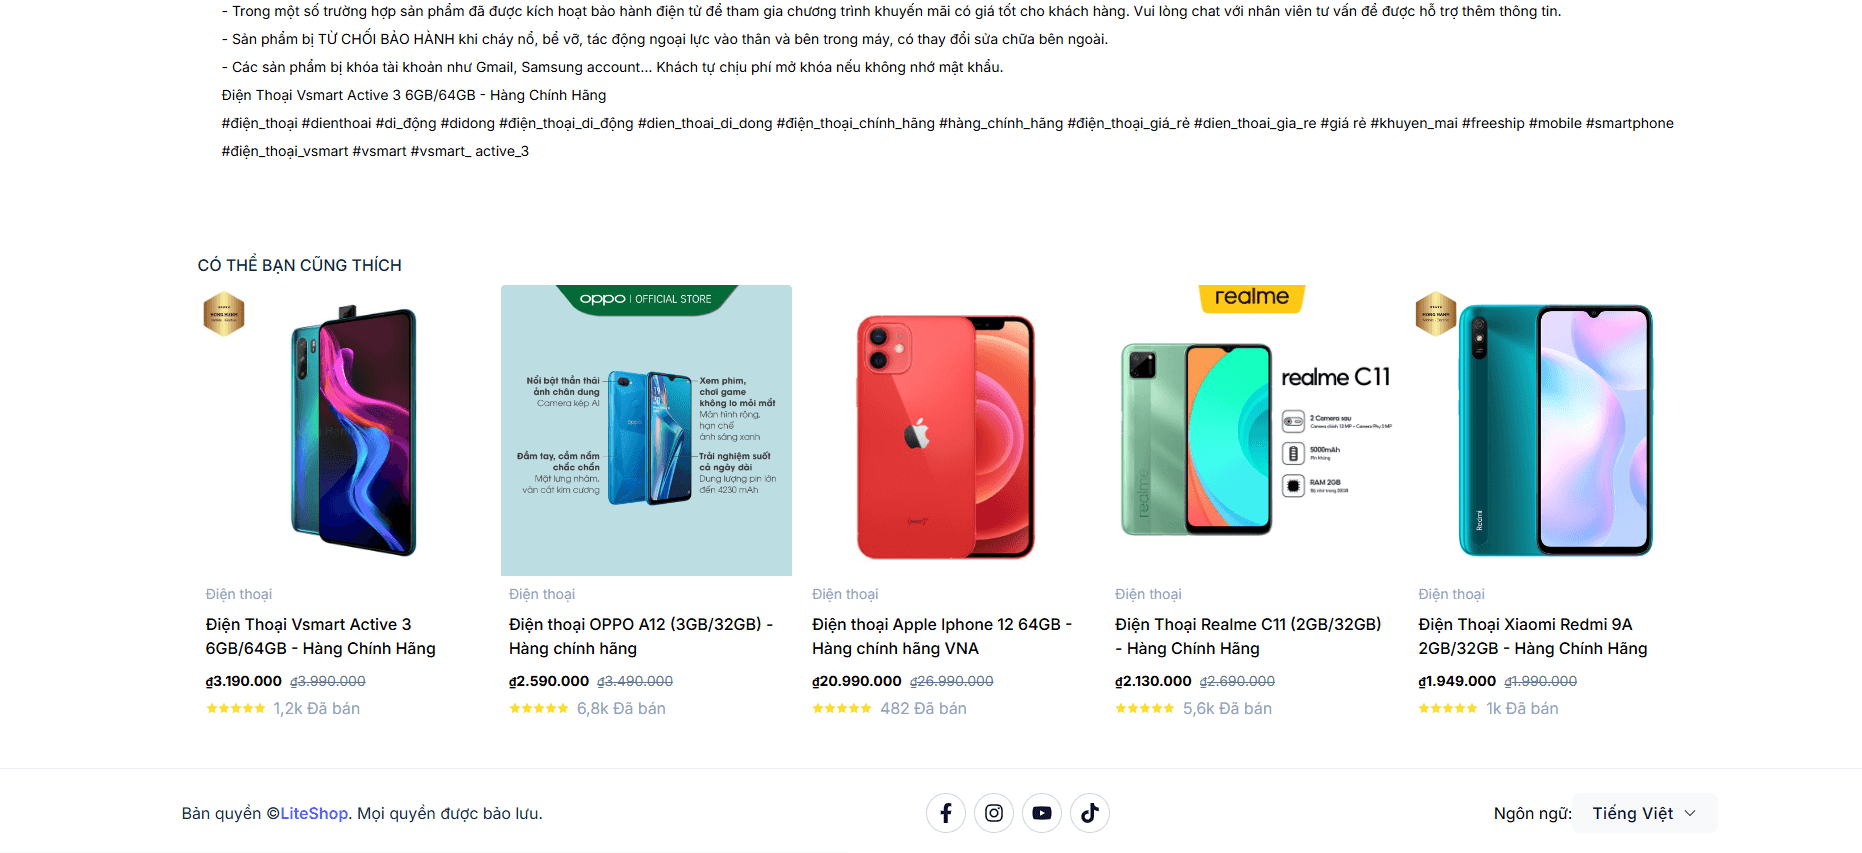This screenshot has height=853, width=1862.
Task: Click the red iPhone 12 product image
Action: (945, 436)
